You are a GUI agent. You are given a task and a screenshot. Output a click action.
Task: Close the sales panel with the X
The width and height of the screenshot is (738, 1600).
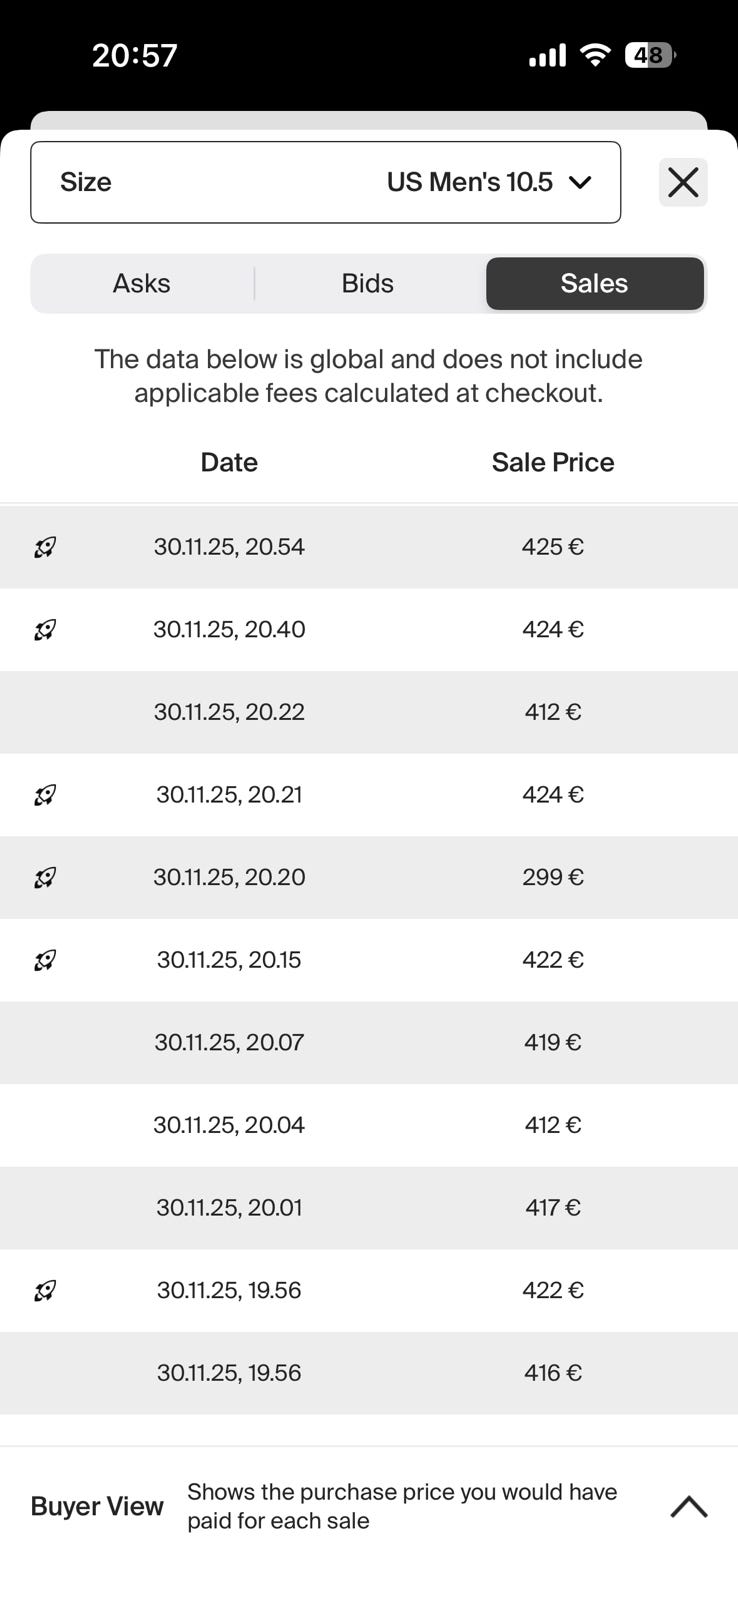(x=683, y=182)
